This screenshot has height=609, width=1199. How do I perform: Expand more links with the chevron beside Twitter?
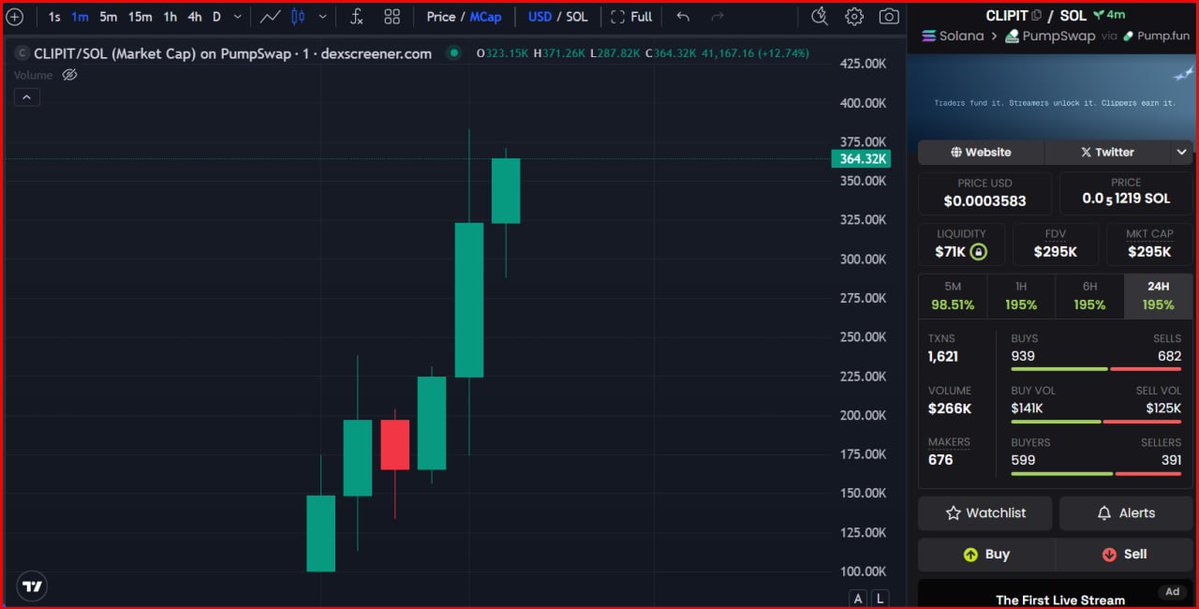click(x=1181, y=152)
